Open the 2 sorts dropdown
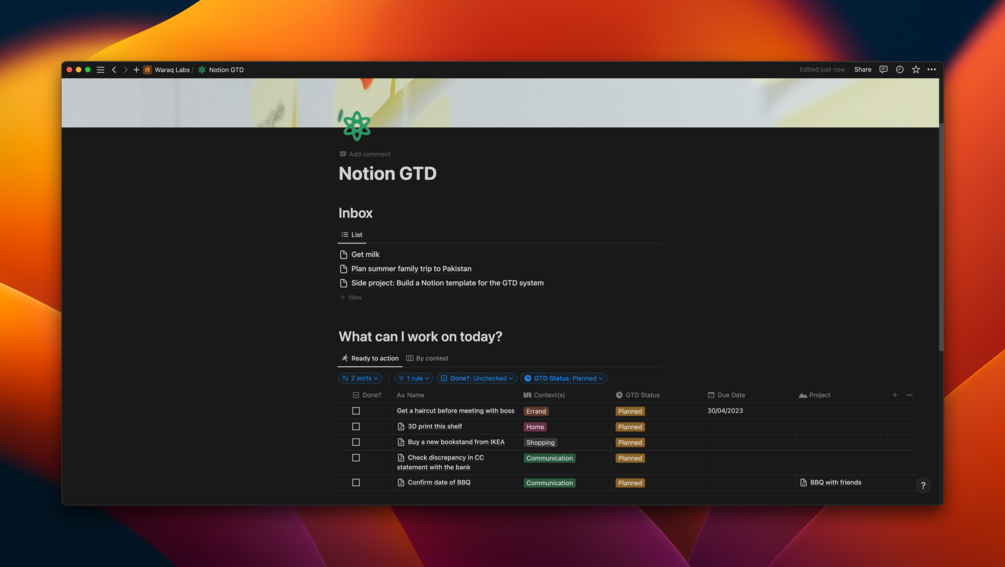Screen dimensions: 1005x567 click(360, 379)
